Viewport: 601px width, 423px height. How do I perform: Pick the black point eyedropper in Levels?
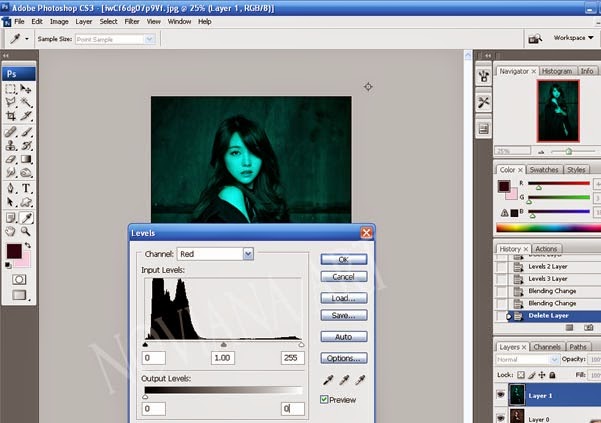[x=328, y=380]
